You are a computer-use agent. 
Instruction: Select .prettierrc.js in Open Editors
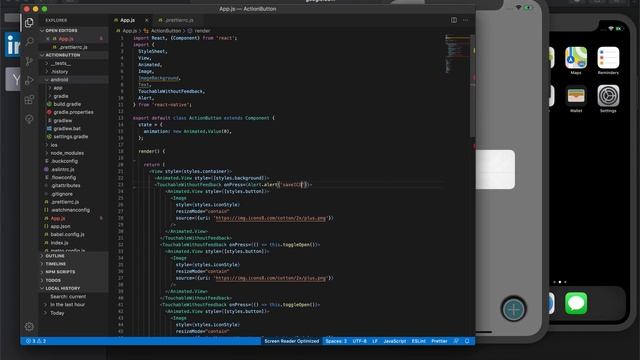pos(73,47)
